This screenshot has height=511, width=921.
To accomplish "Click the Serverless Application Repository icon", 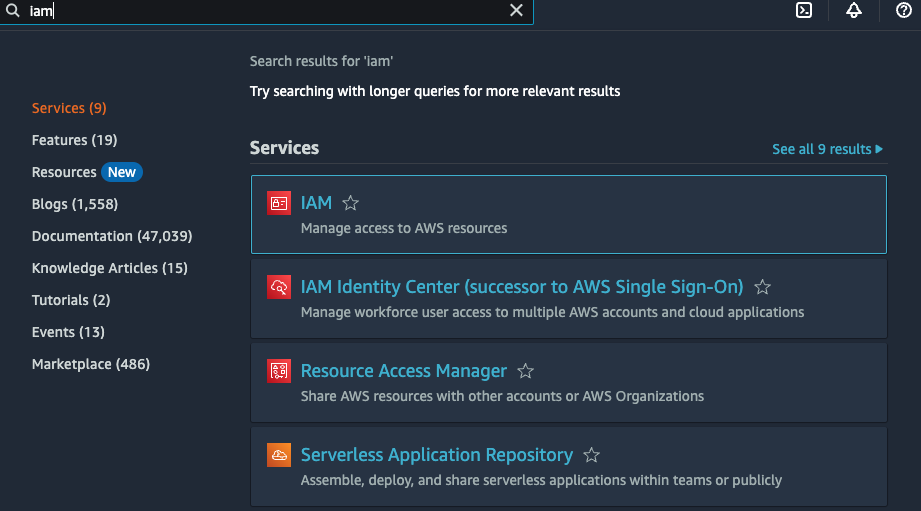I will [x=279, y=455].
